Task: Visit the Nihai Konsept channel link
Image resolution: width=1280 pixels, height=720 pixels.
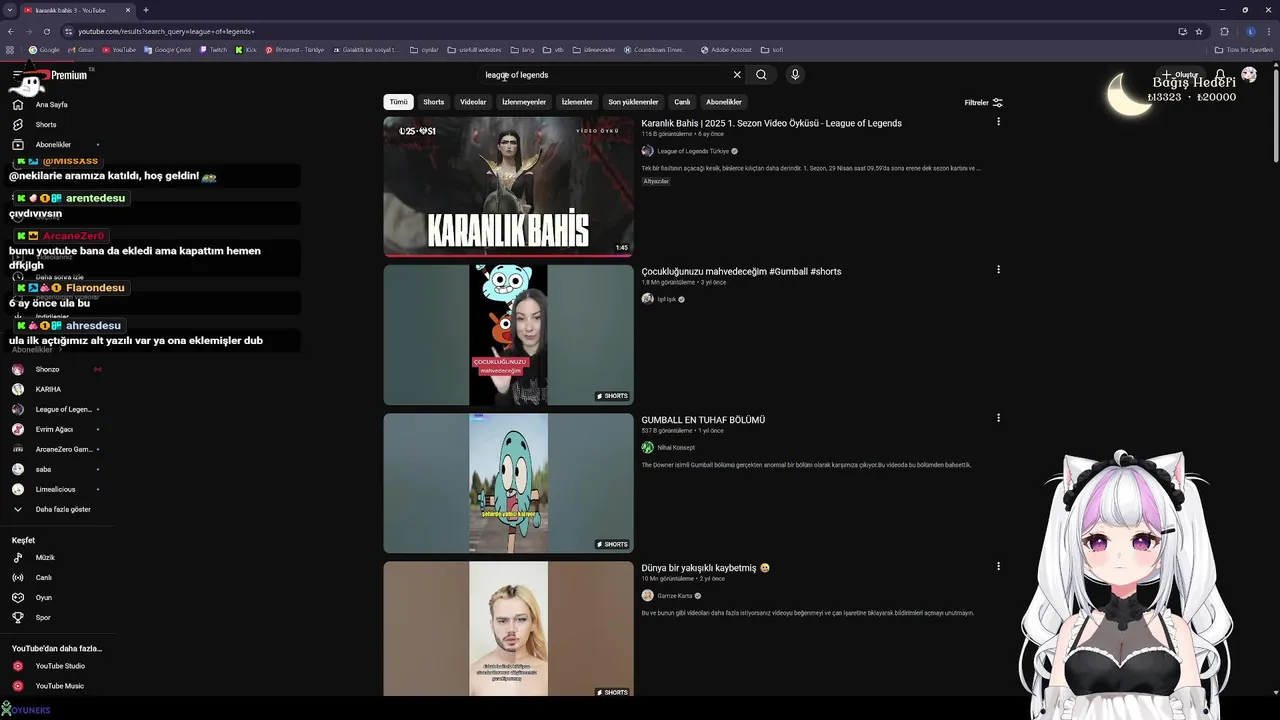Action: pos(676,448)
